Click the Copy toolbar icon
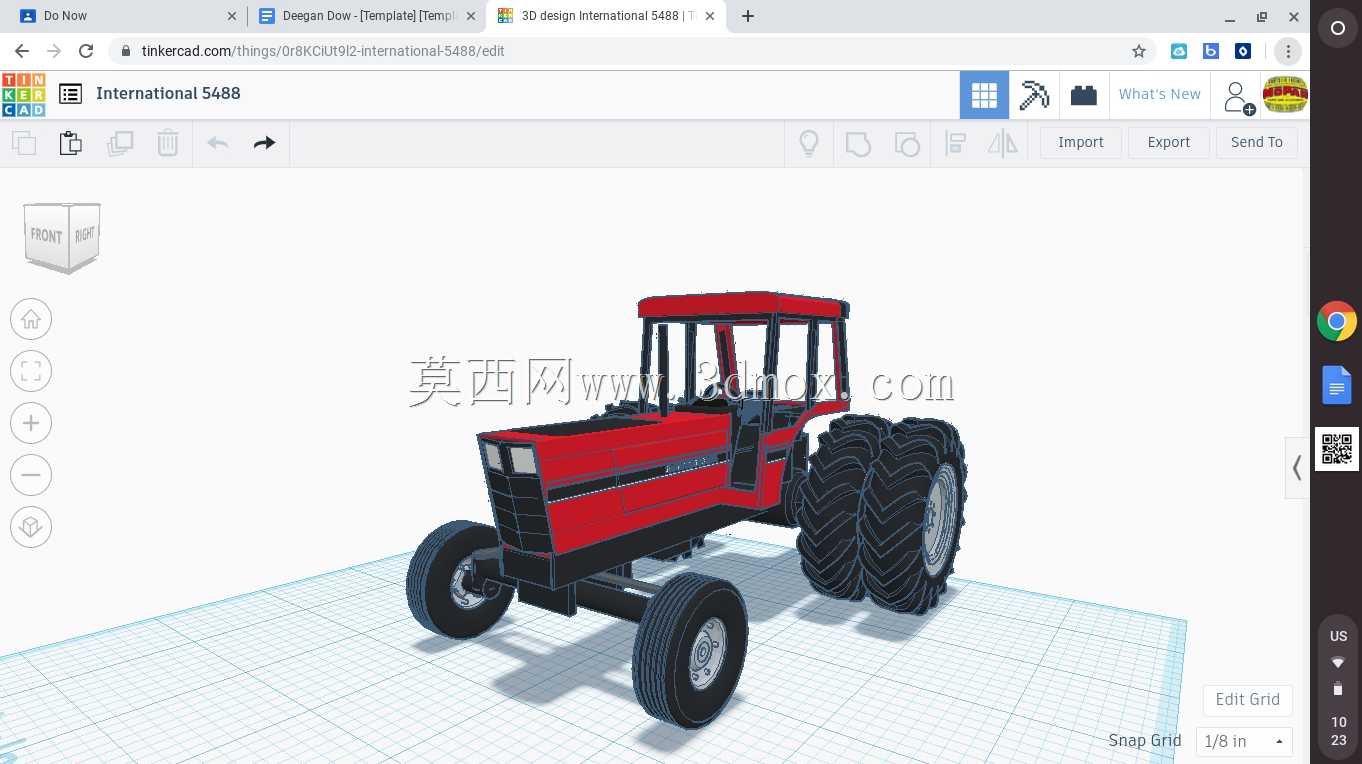 point(24,143)
